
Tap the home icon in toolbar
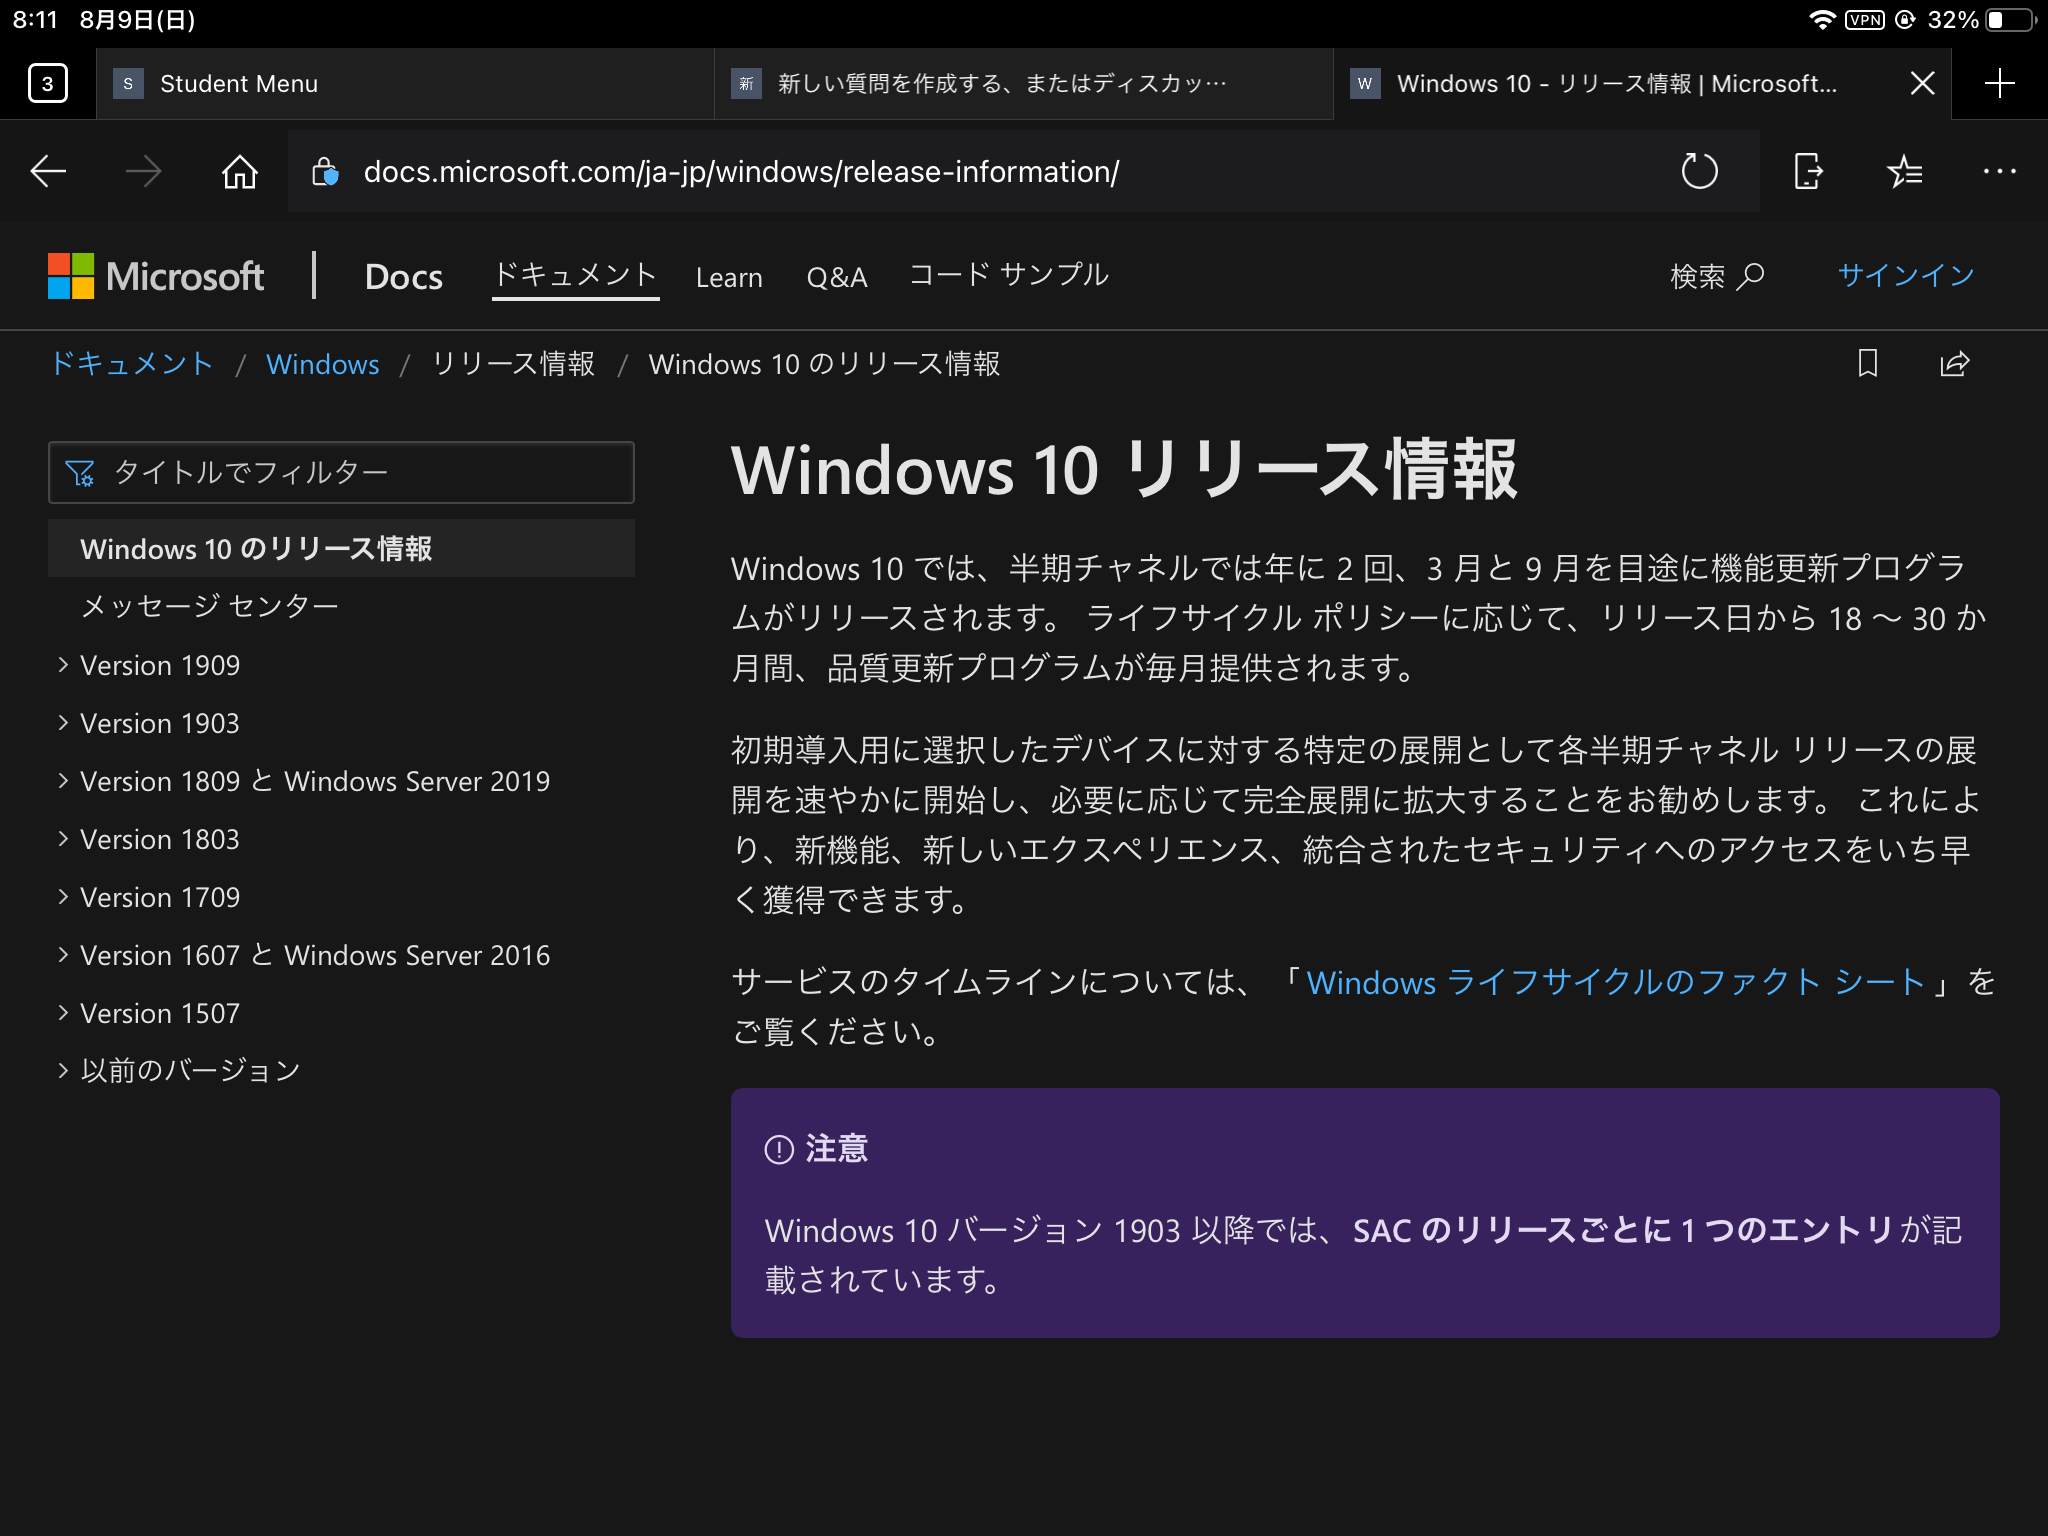click(239, 172)
